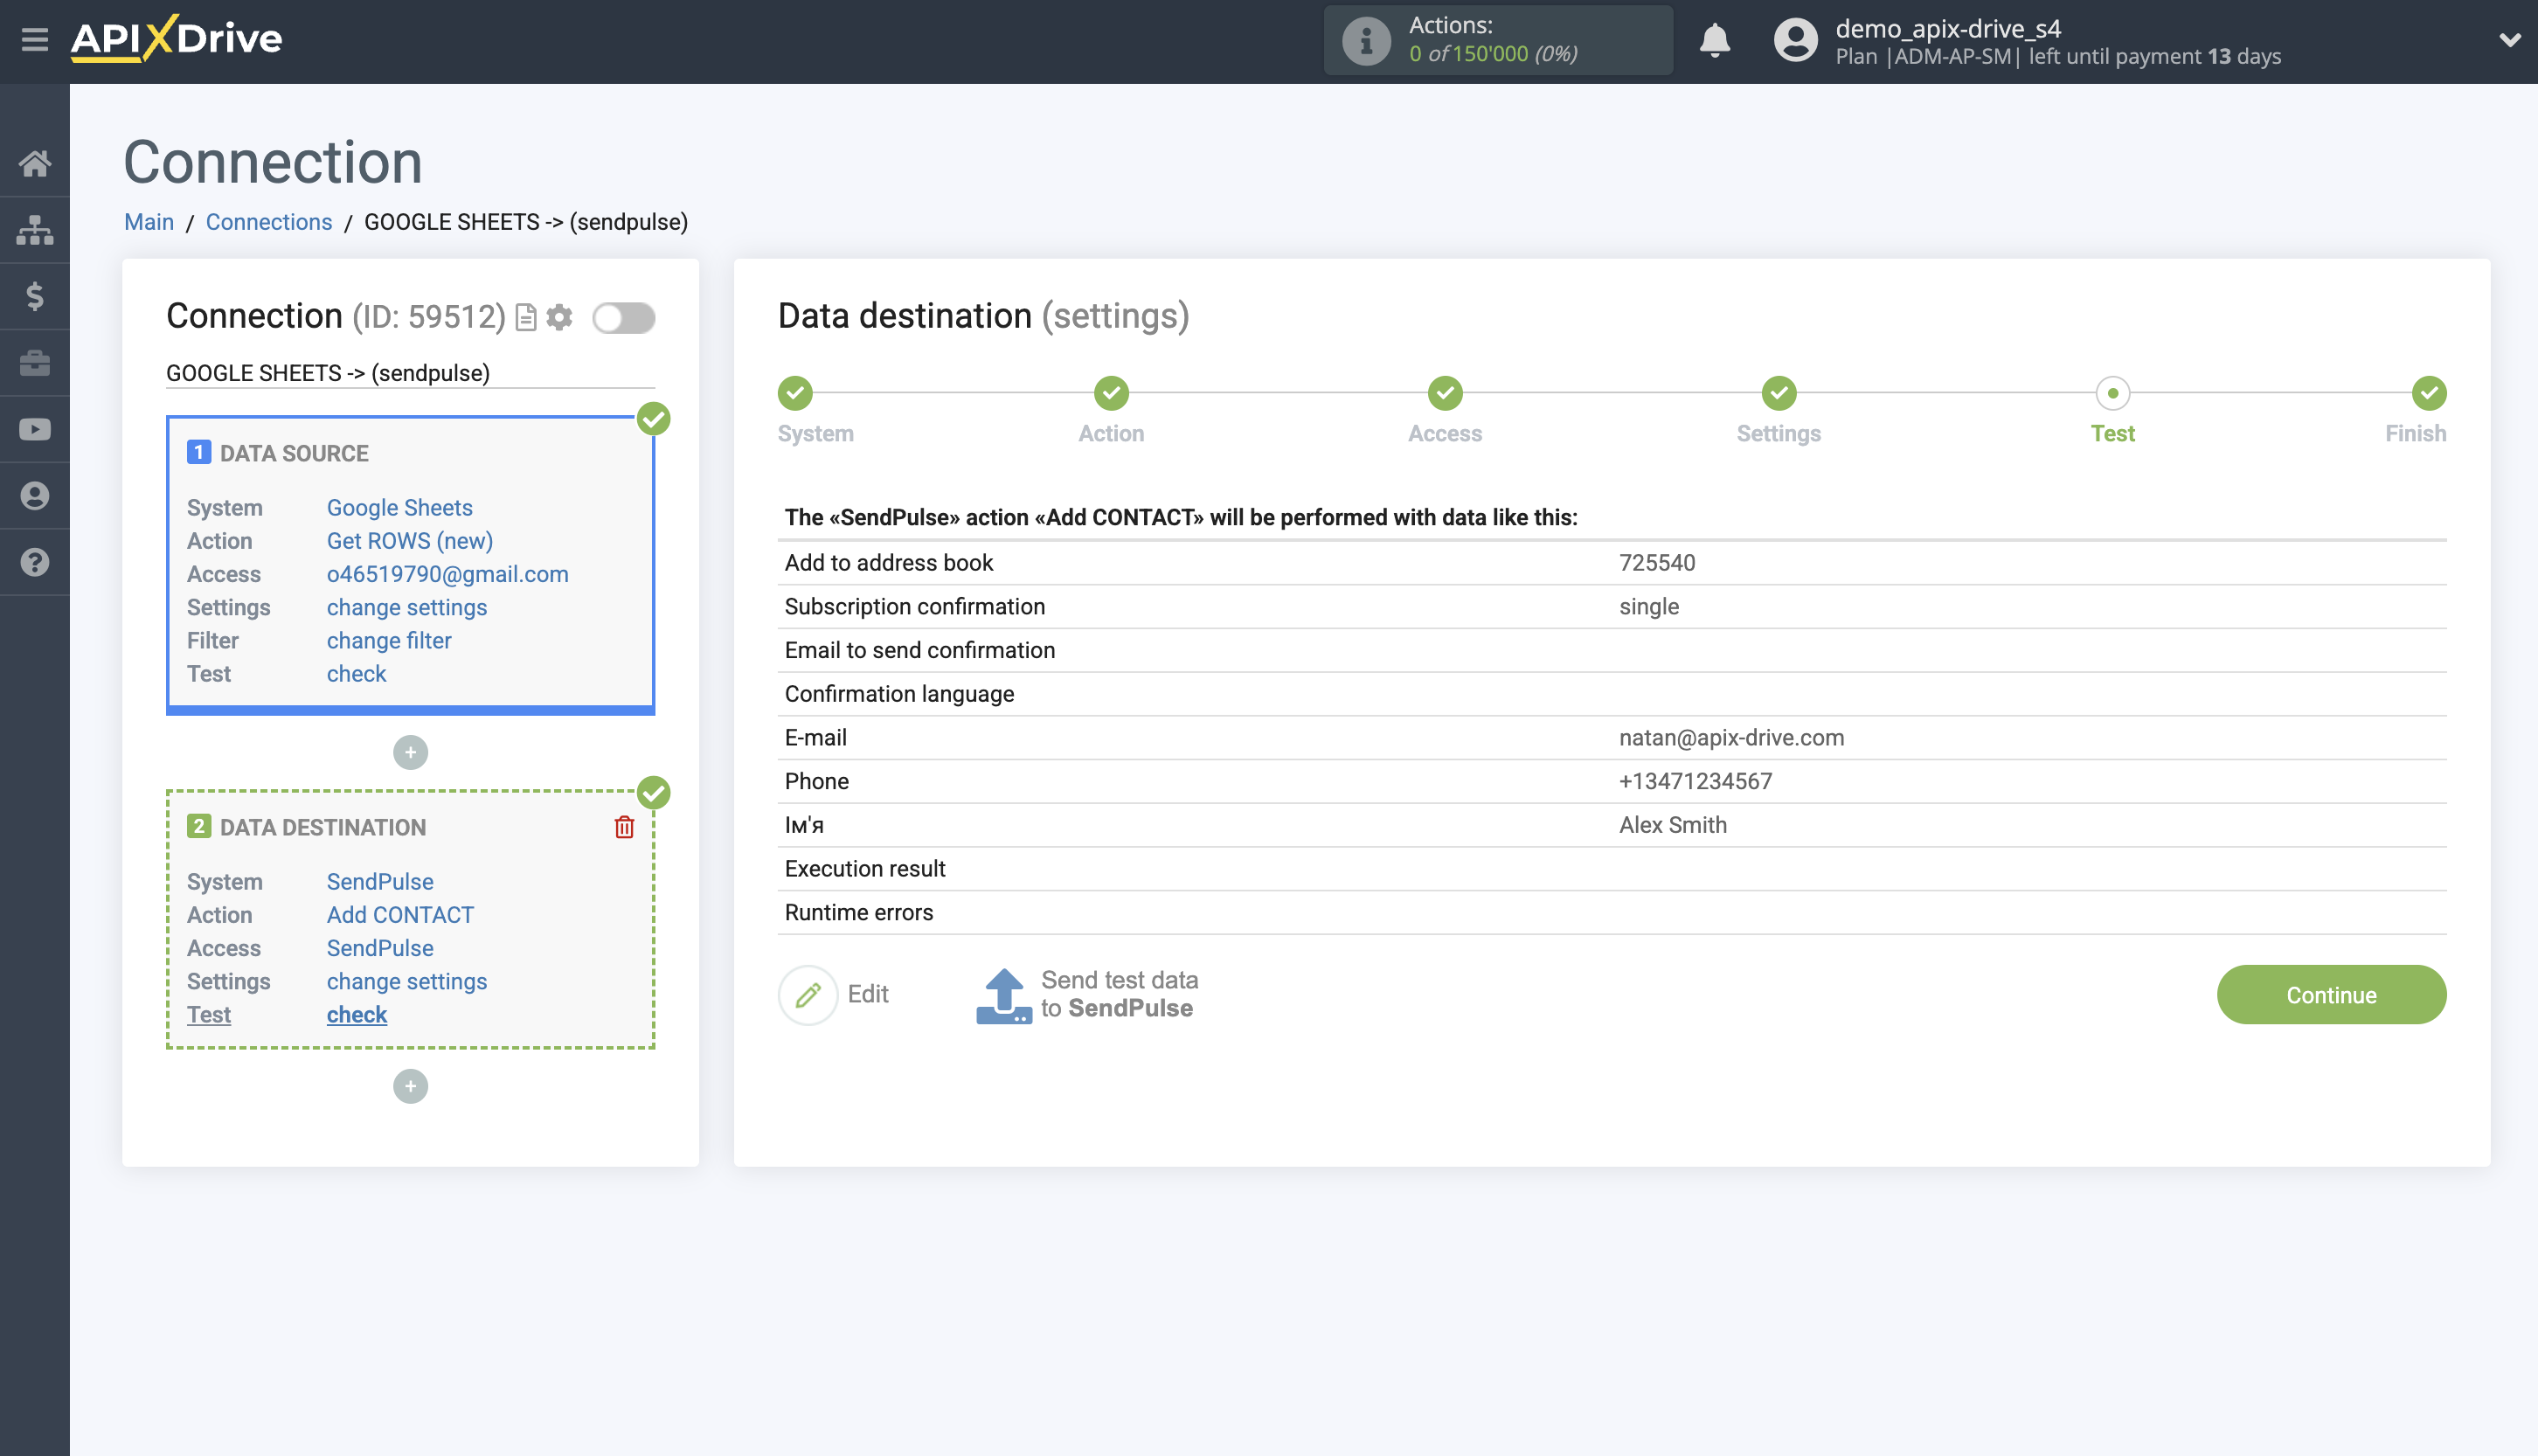
Task: Click the Execution result row
Action: 1612,869
